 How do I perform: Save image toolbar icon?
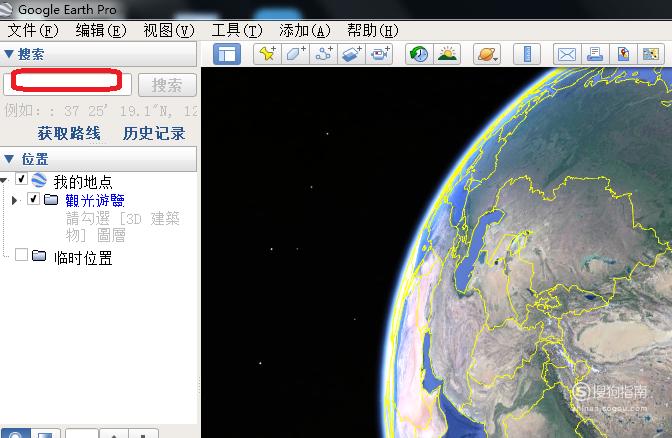point(623,54)
